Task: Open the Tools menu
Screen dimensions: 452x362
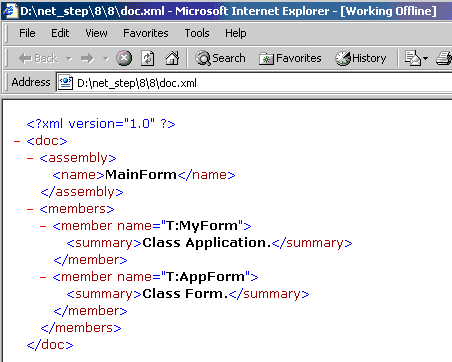Action: (197, 33)
